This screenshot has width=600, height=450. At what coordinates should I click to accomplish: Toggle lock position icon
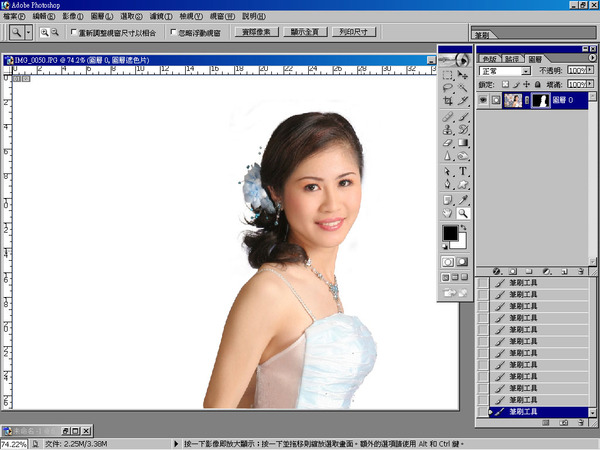527,84
